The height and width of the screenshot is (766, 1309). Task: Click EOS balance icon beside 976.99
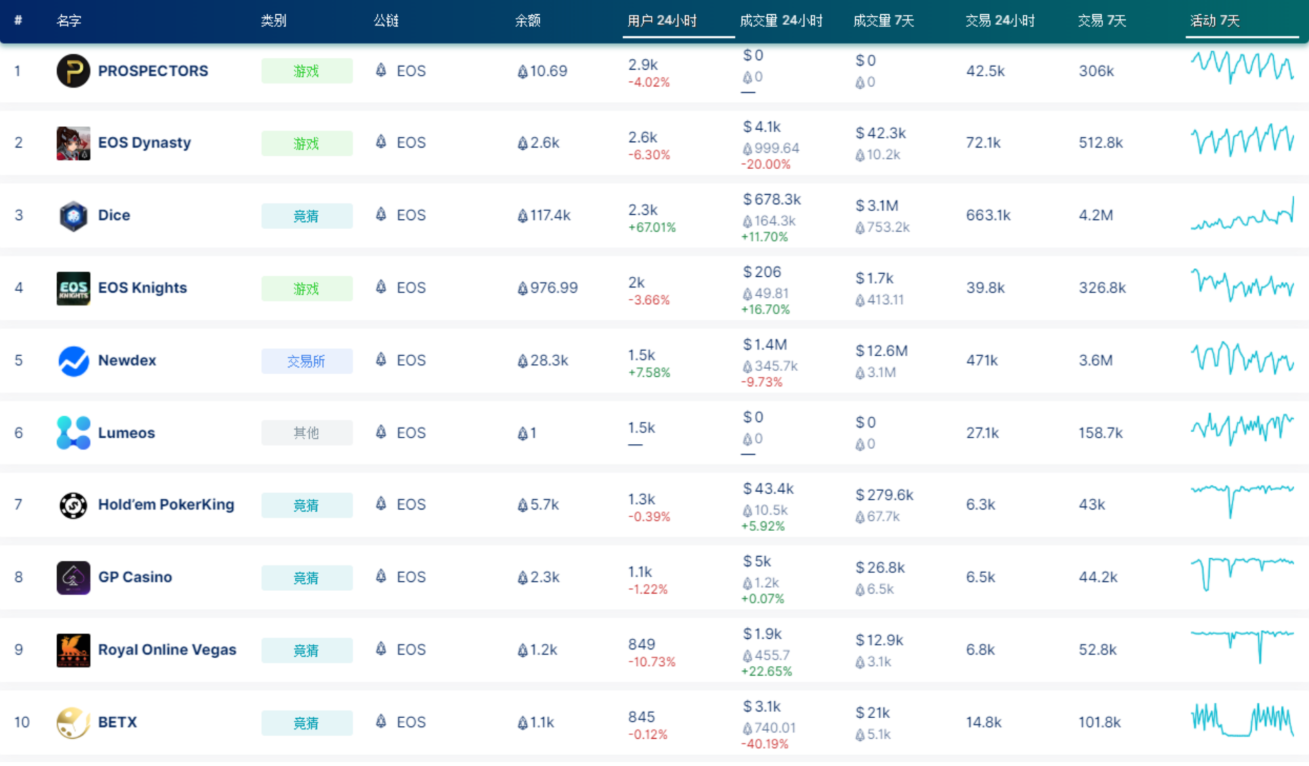(522, 288)
